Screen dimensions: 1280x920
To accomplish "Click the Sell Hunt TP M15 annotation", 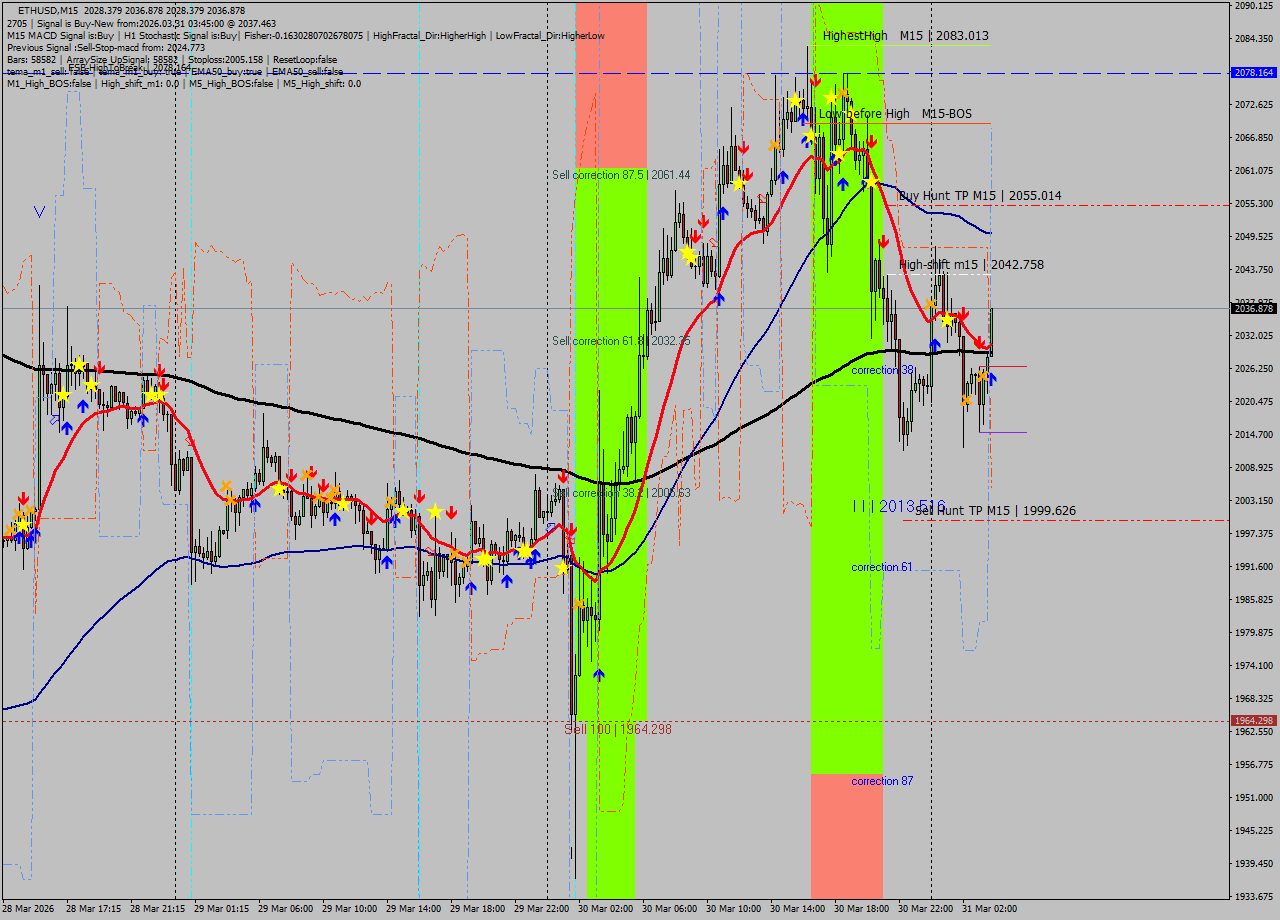I will [x=995, y=510].
